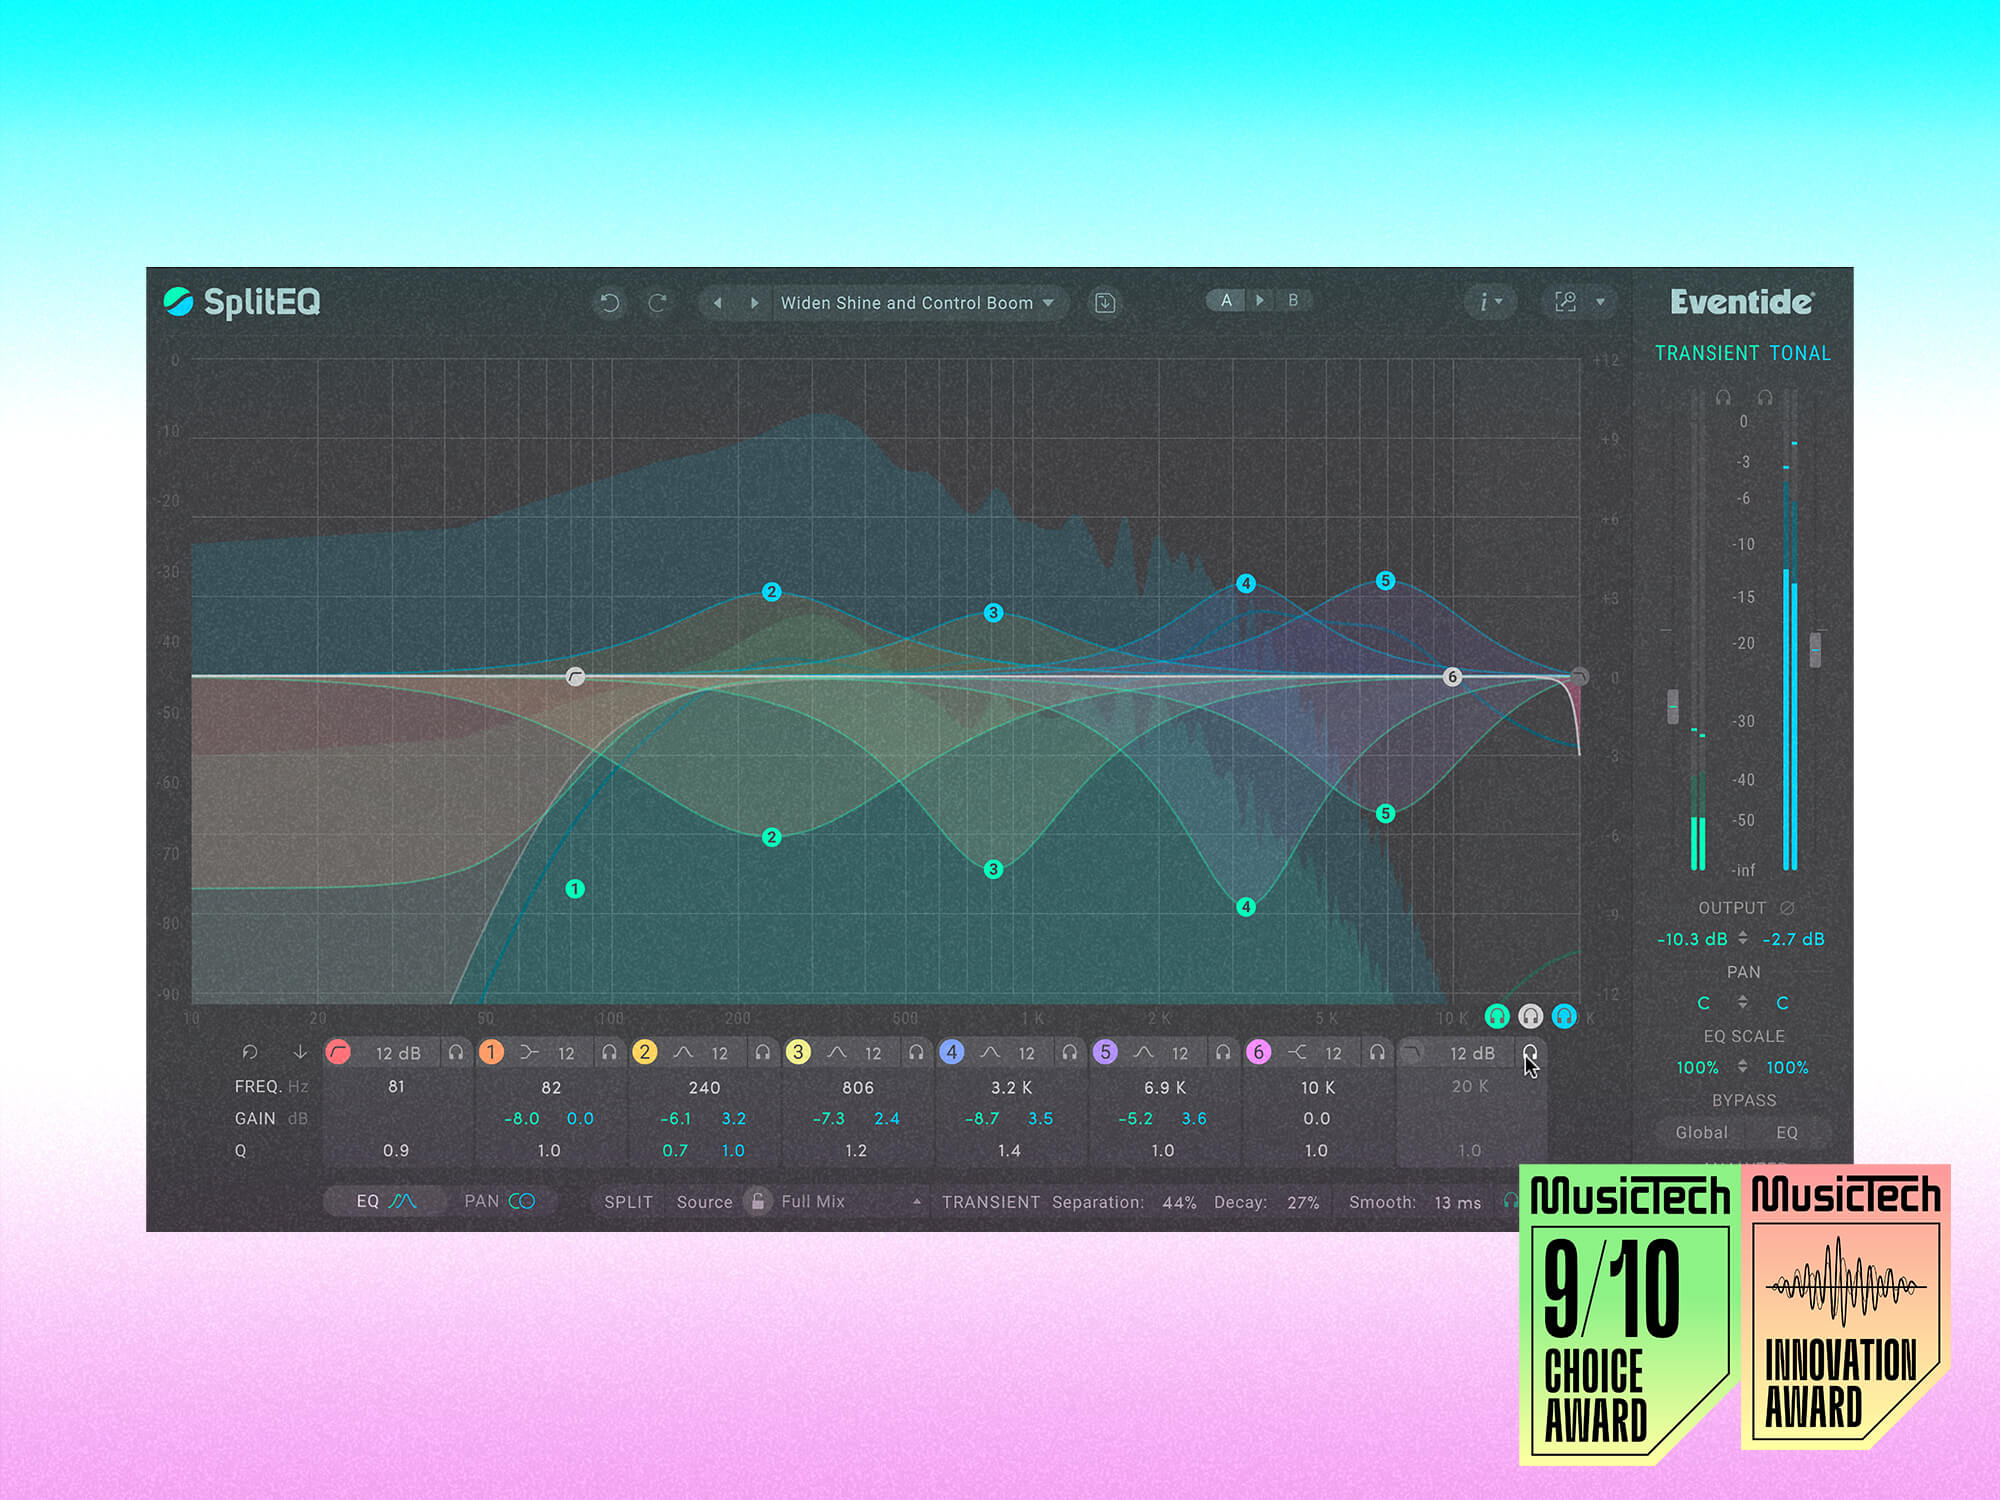Switch to the PAN view tab
Screen dimensions: 2000x1500
pos(499,1201)
